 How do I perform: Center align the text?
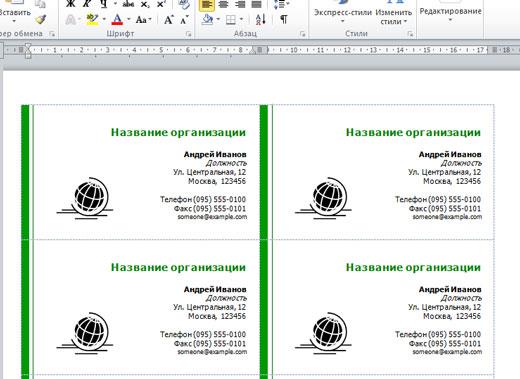(223, 4)
